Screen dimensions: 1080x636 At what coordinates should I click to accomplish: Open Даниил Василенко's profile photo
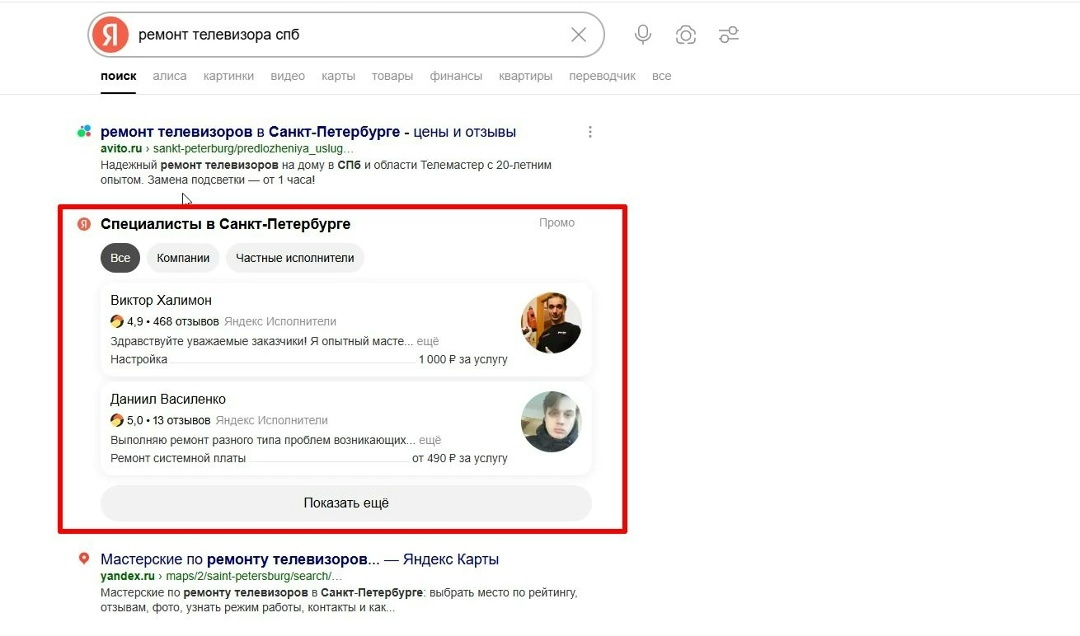point(551,422)
